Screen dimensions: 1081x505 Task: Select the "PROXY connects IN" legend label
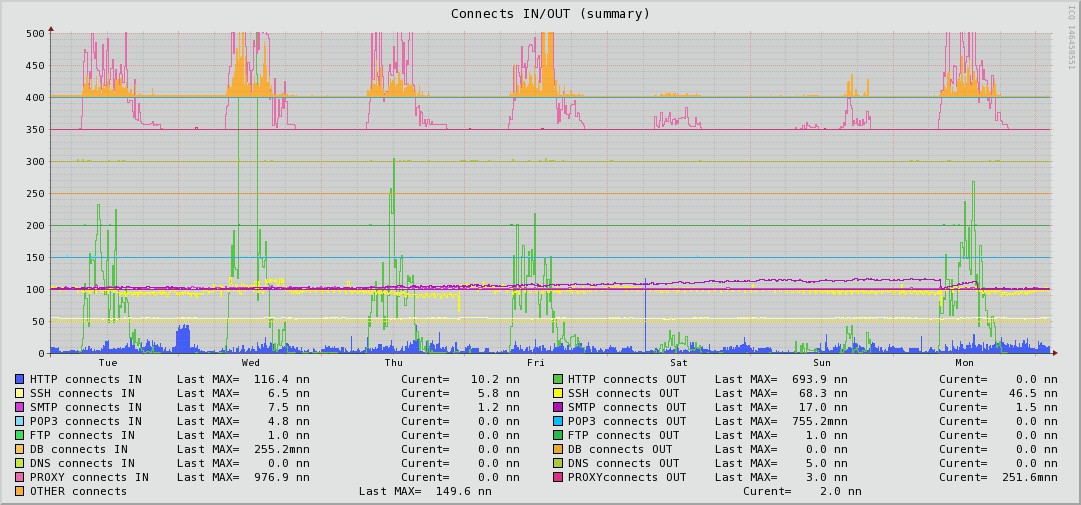tap(90, 477)
